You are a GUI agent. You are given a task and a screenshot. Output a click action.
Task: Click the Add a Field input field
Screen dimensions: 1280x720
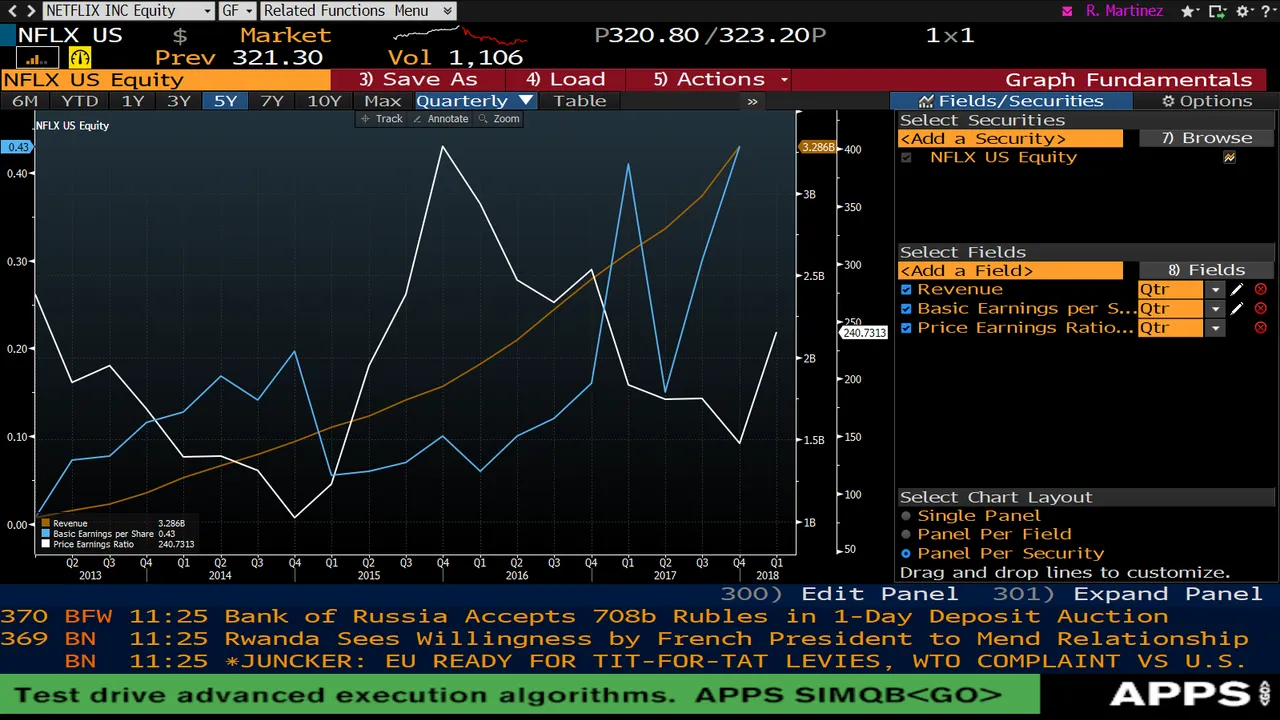point(1010,271)
